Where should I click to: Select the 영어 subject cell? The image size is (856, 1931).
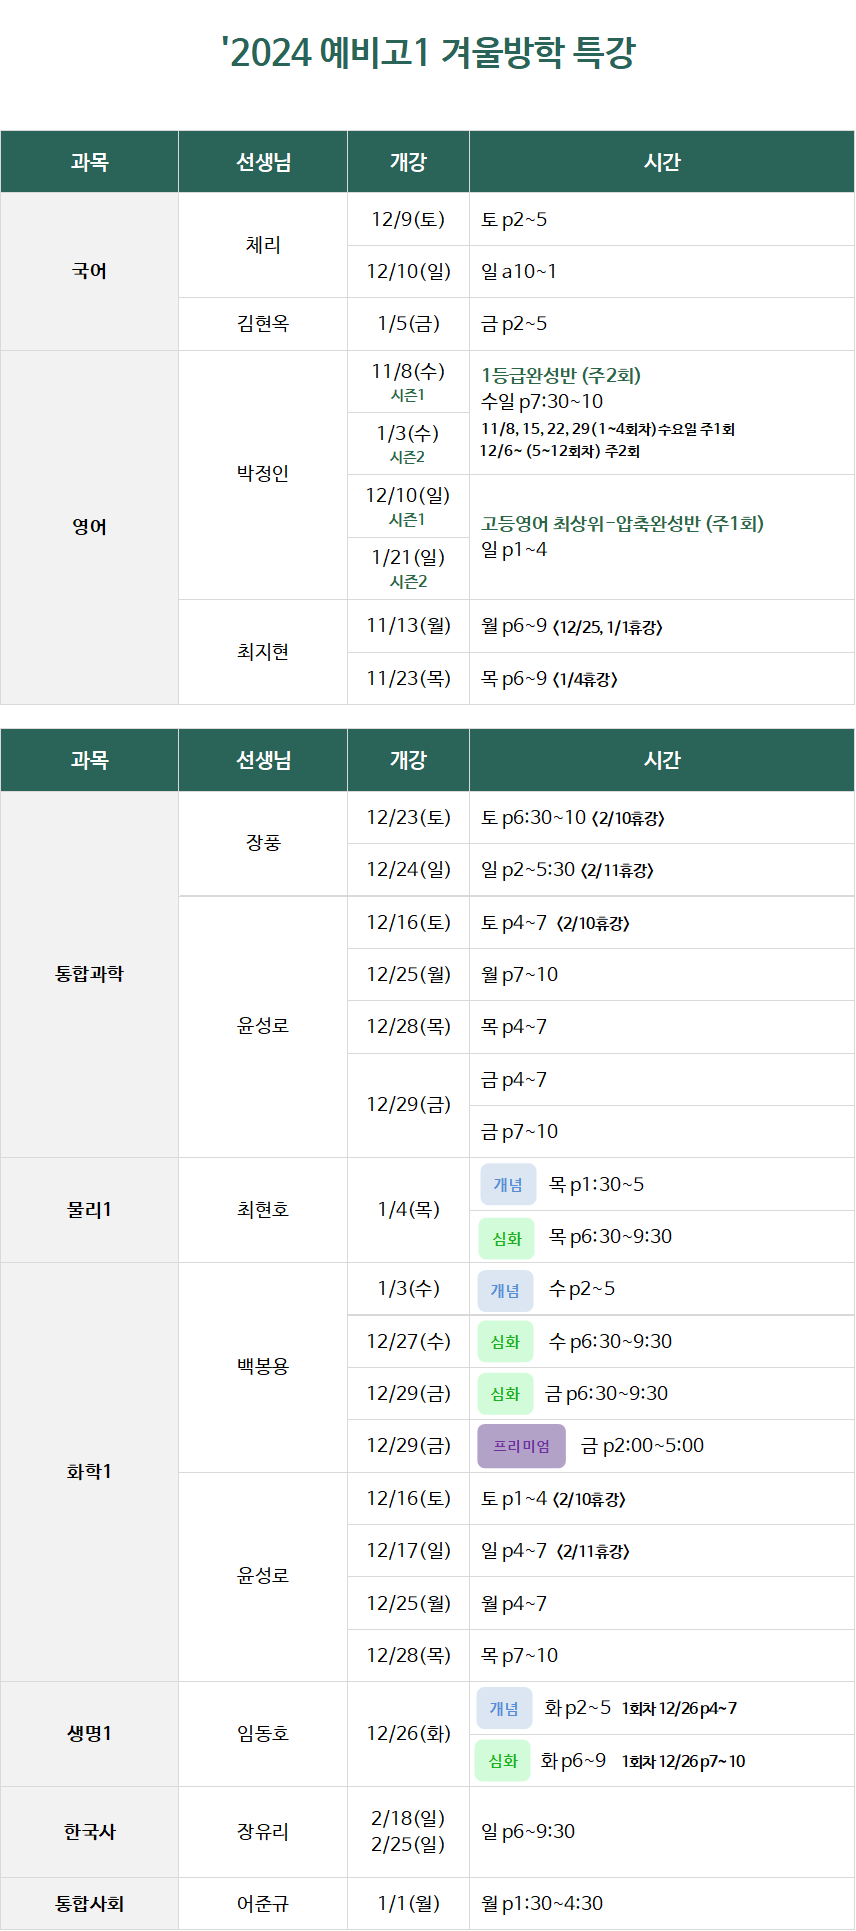(x=90, y=527)
